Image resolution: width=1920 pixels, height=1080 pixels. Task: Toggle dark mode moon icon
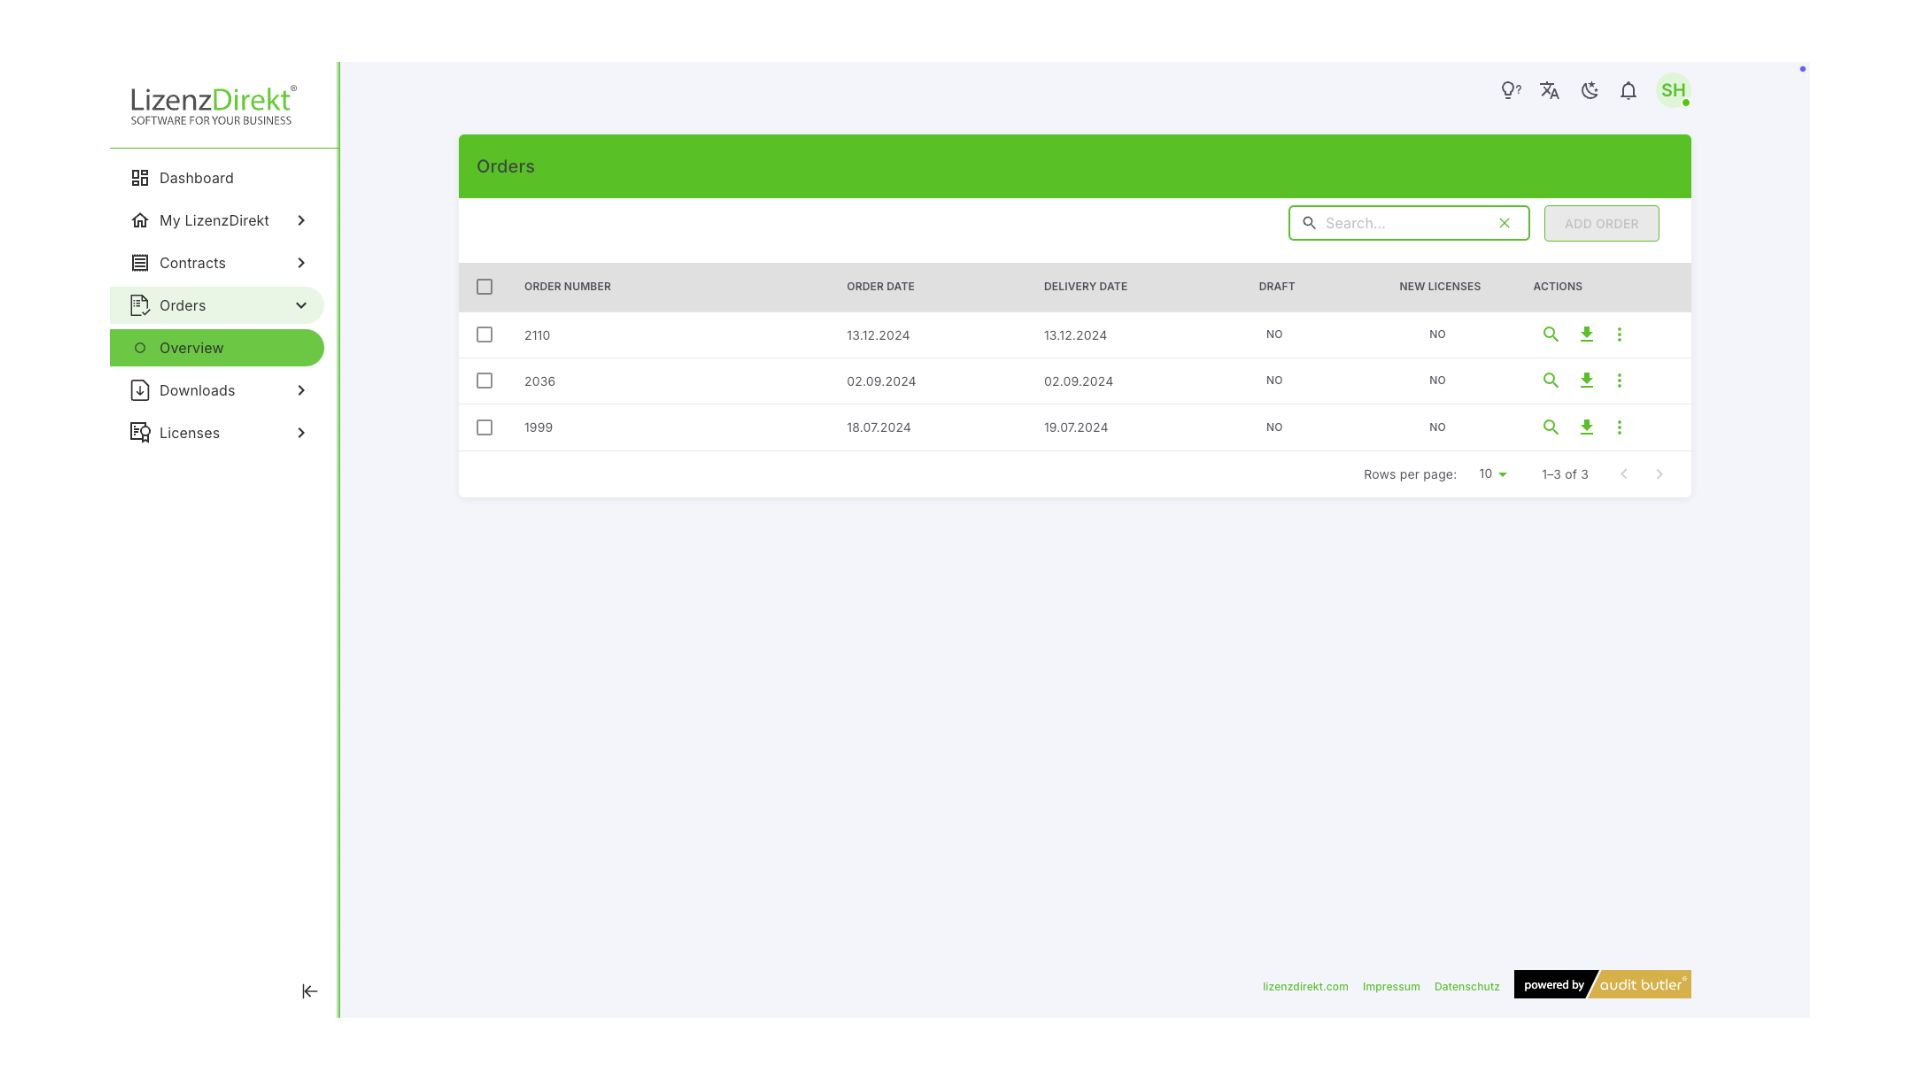coord(1589,91)
